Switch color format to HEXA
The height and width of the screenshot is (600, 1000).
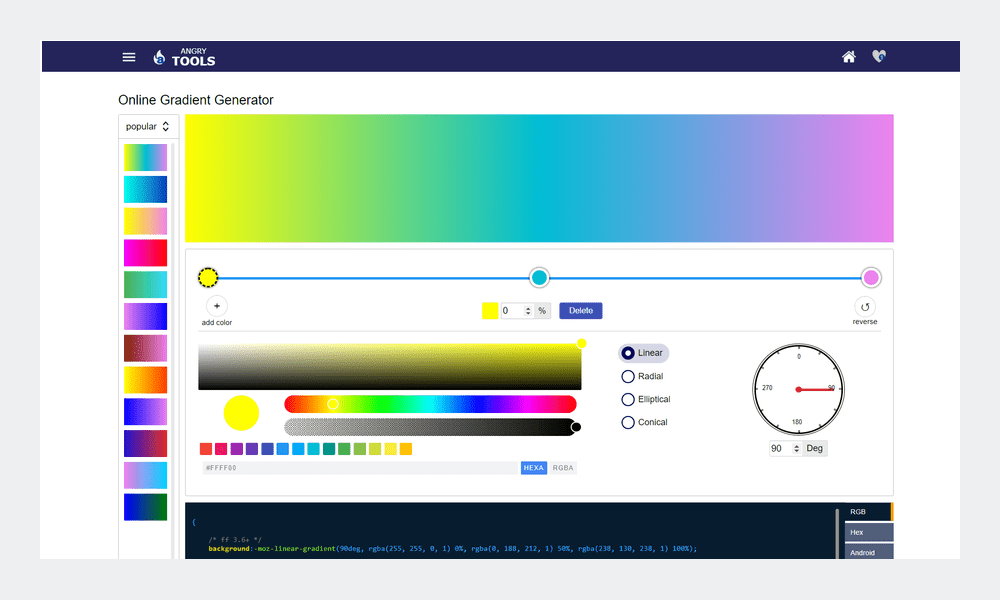(x=534, y=468)
